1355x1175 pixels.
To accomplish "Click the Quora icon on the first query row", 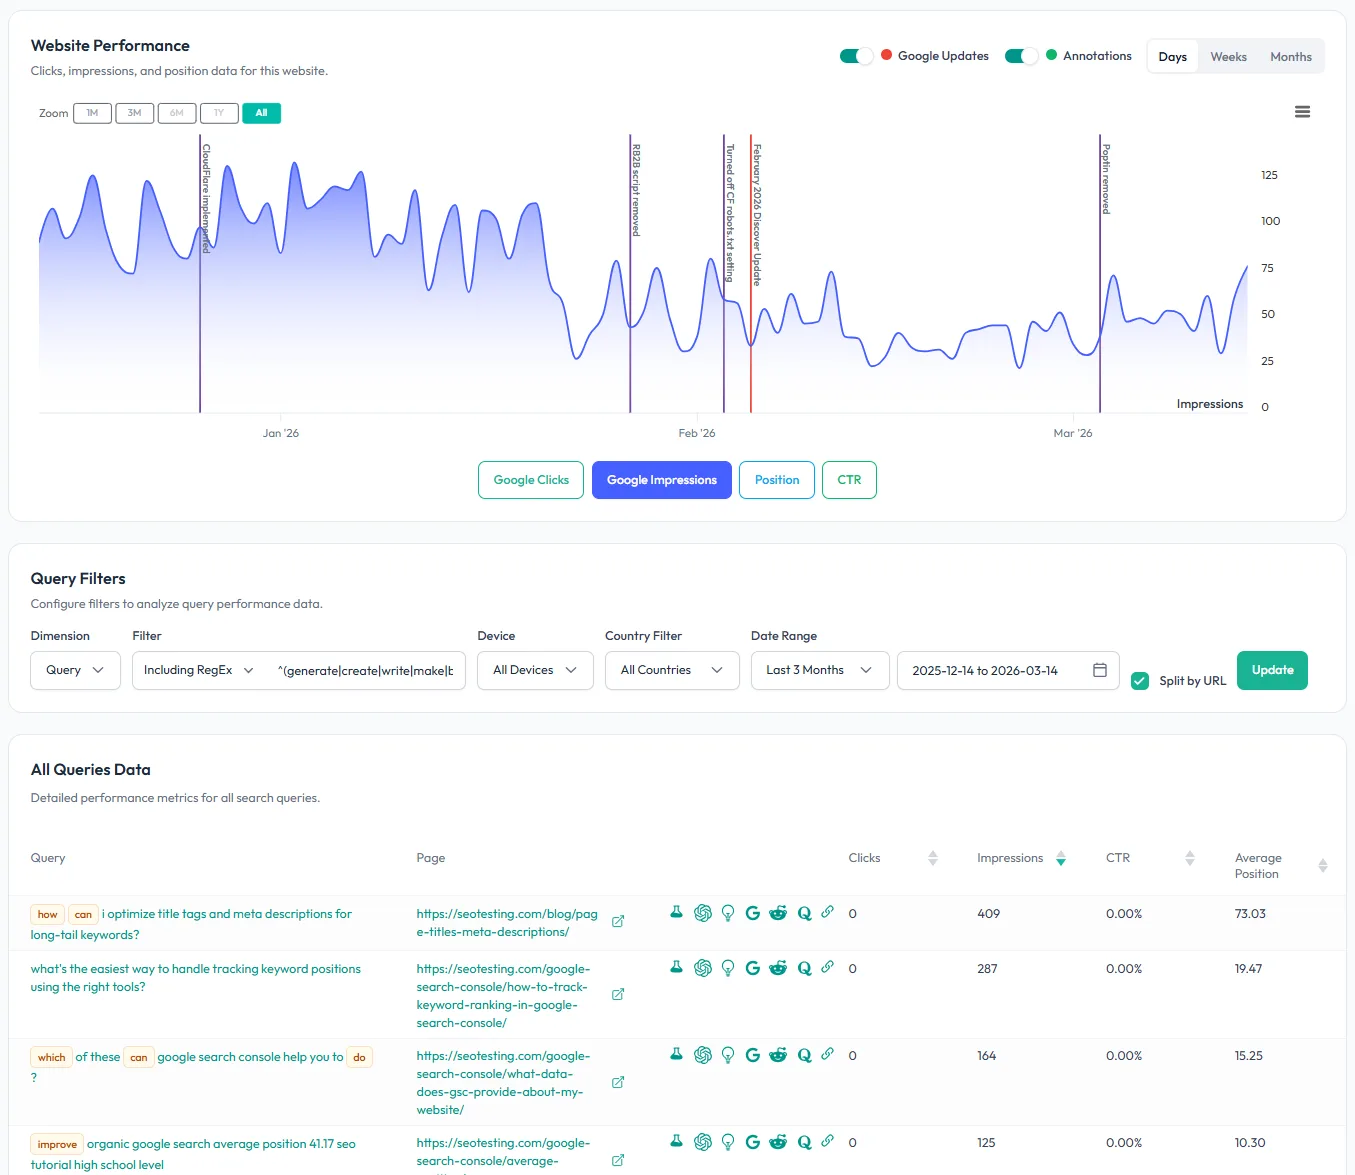I will click(x=803, y=912).
